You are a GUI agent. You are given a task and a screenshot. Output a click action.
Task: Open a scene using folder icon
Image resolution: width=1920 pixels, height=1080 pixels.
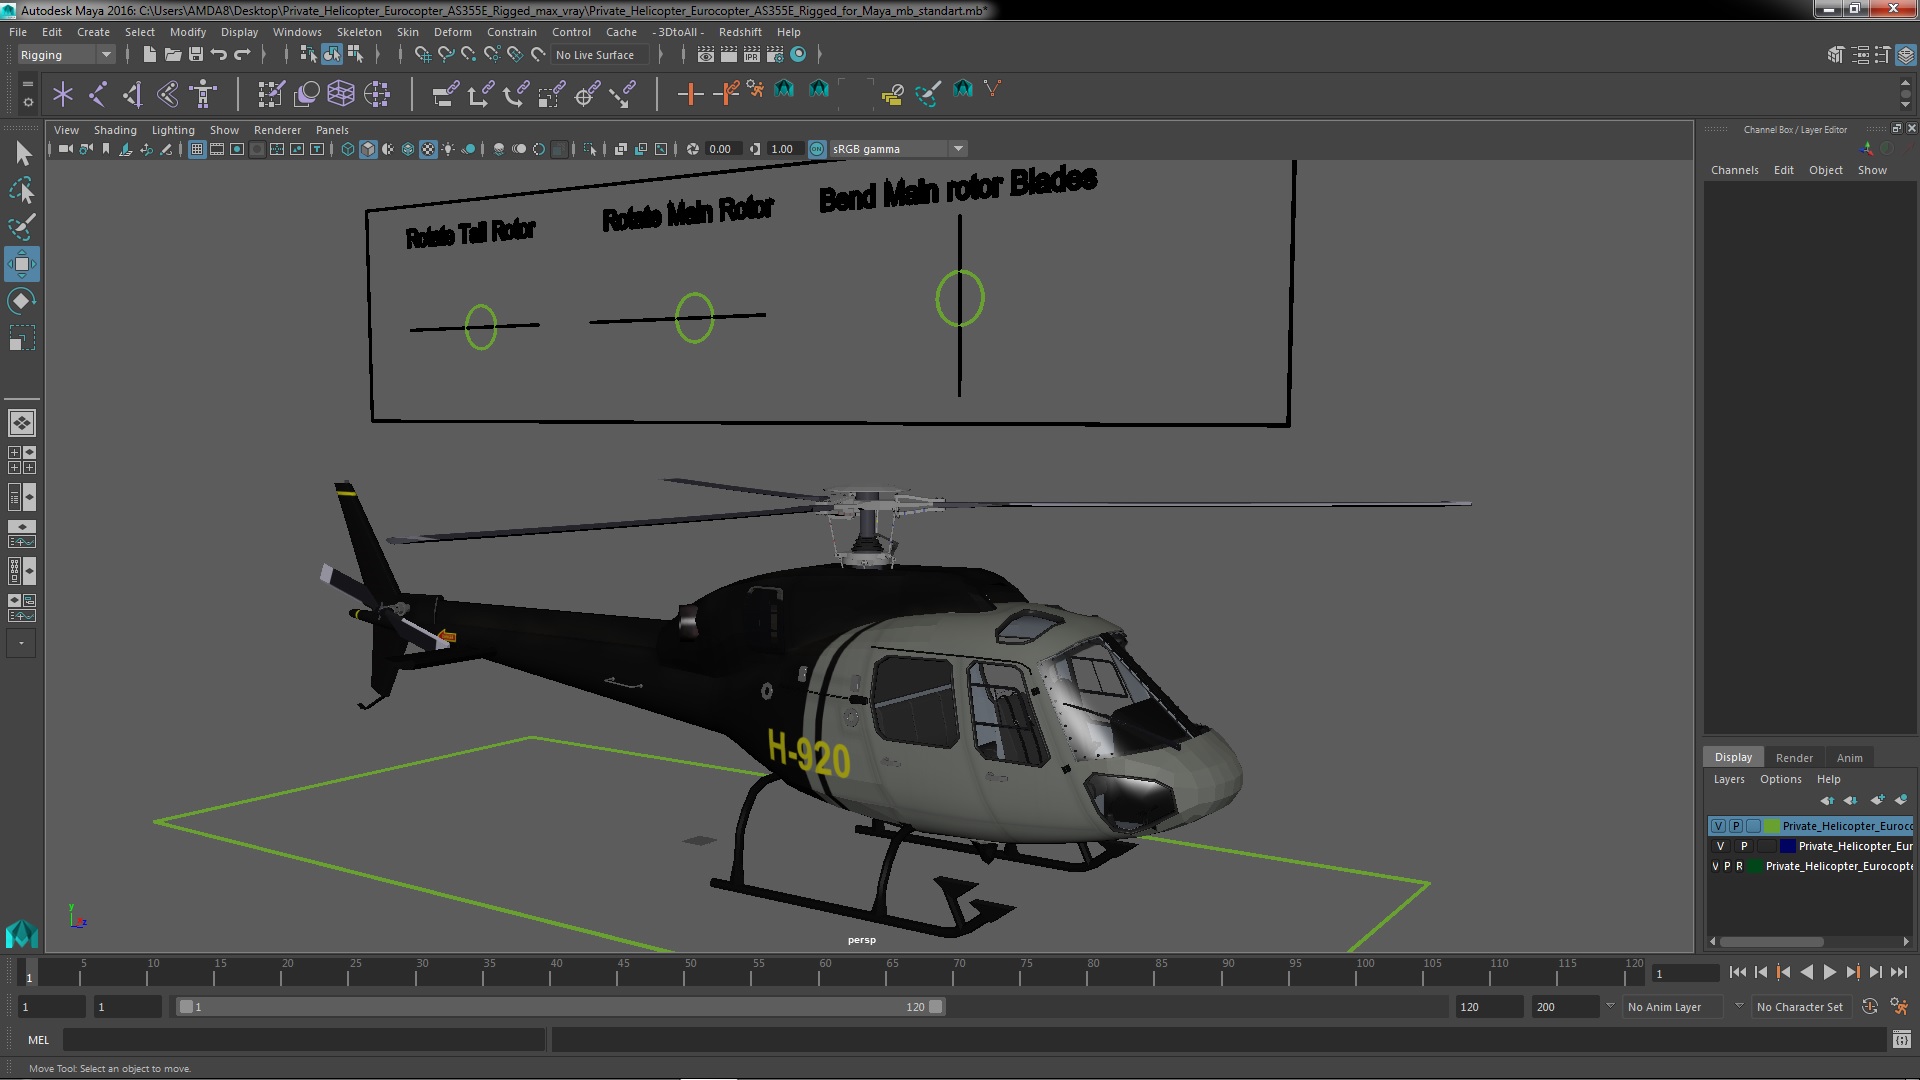(172, 54)
